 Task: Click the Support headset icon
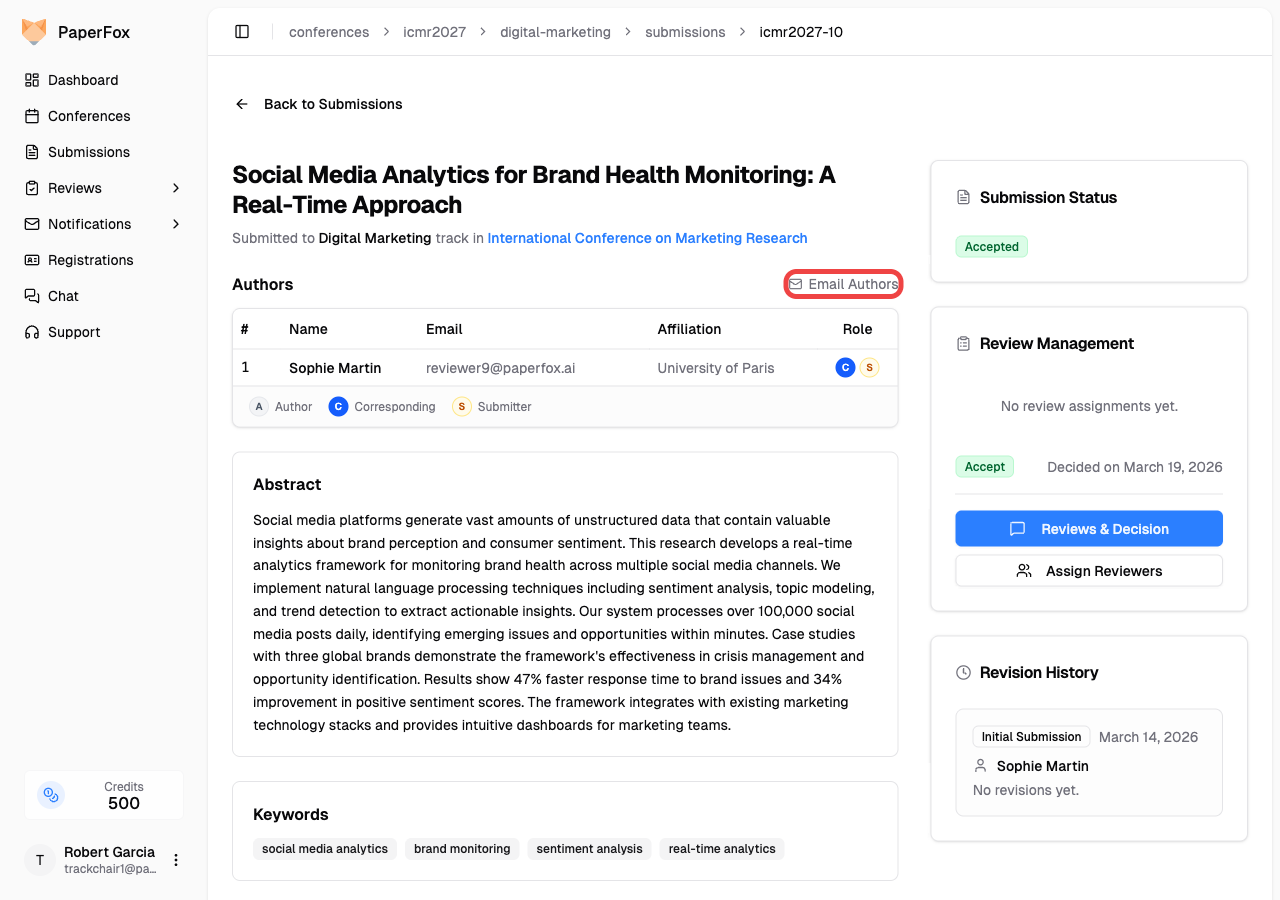tap(32, 332)
